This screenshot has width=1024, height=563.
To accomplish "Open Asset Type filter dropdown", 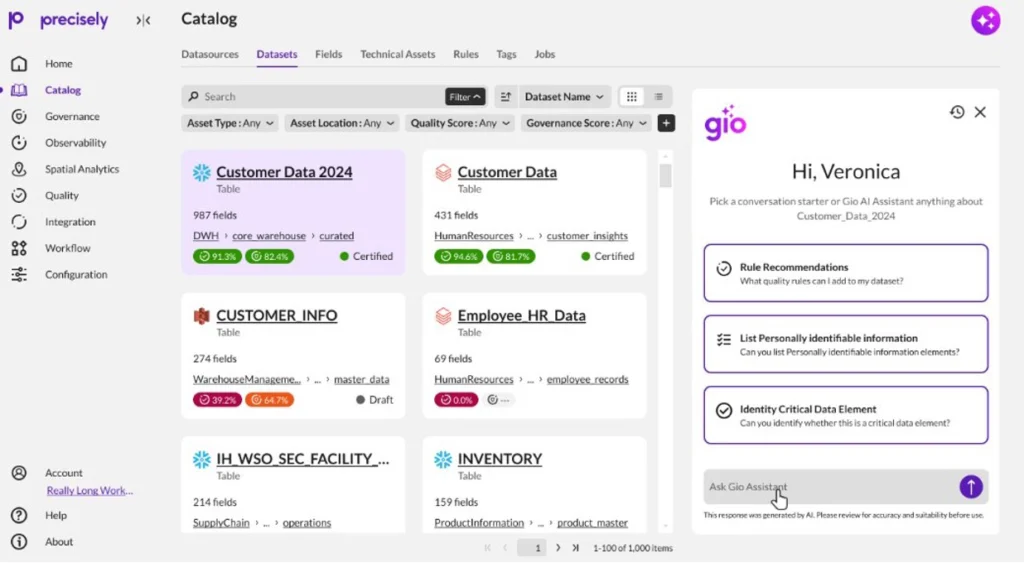I will pyautogui.click(x=230, y=123).
